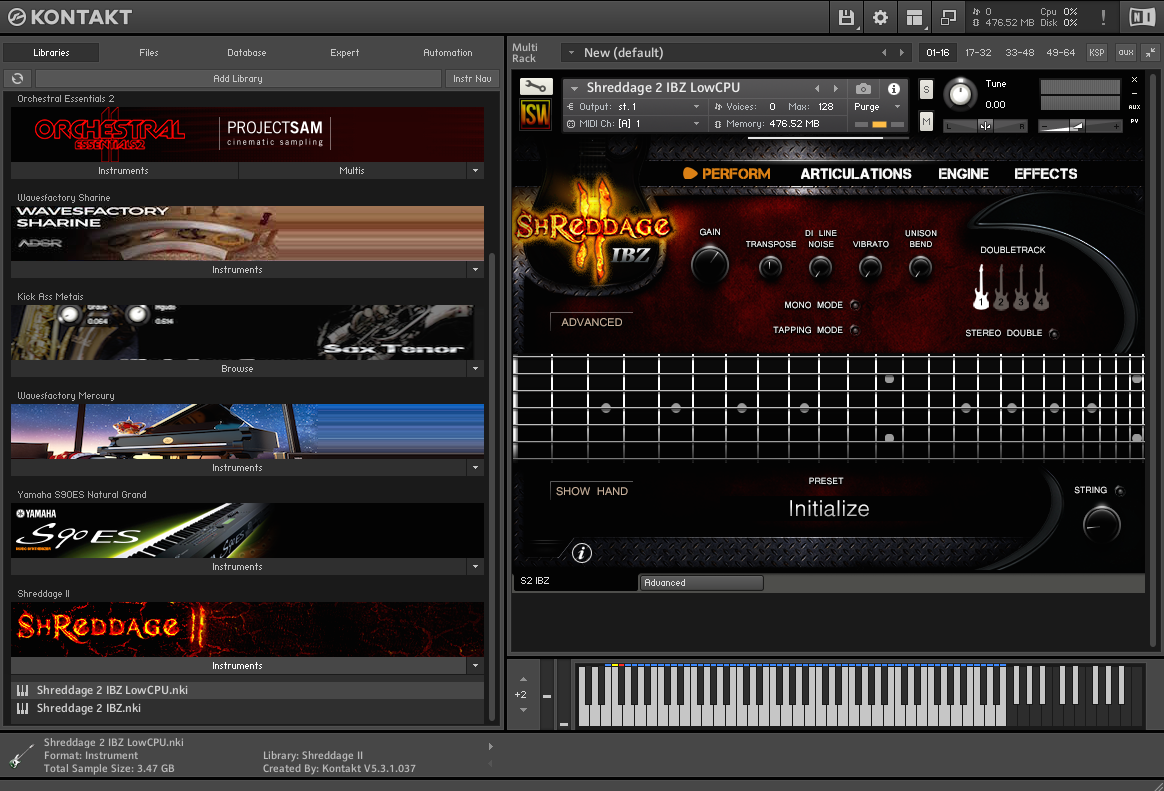Collapse rack to minimized size
Image resolution: width=1164 pixels, height=791 pixels.
pos(1150,53)
